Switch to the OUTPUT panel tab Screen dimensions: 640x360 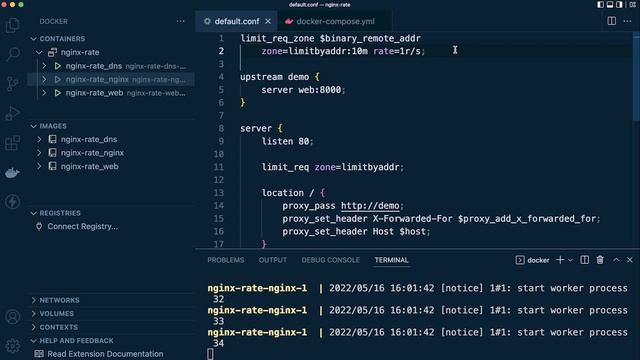[273, 260]
